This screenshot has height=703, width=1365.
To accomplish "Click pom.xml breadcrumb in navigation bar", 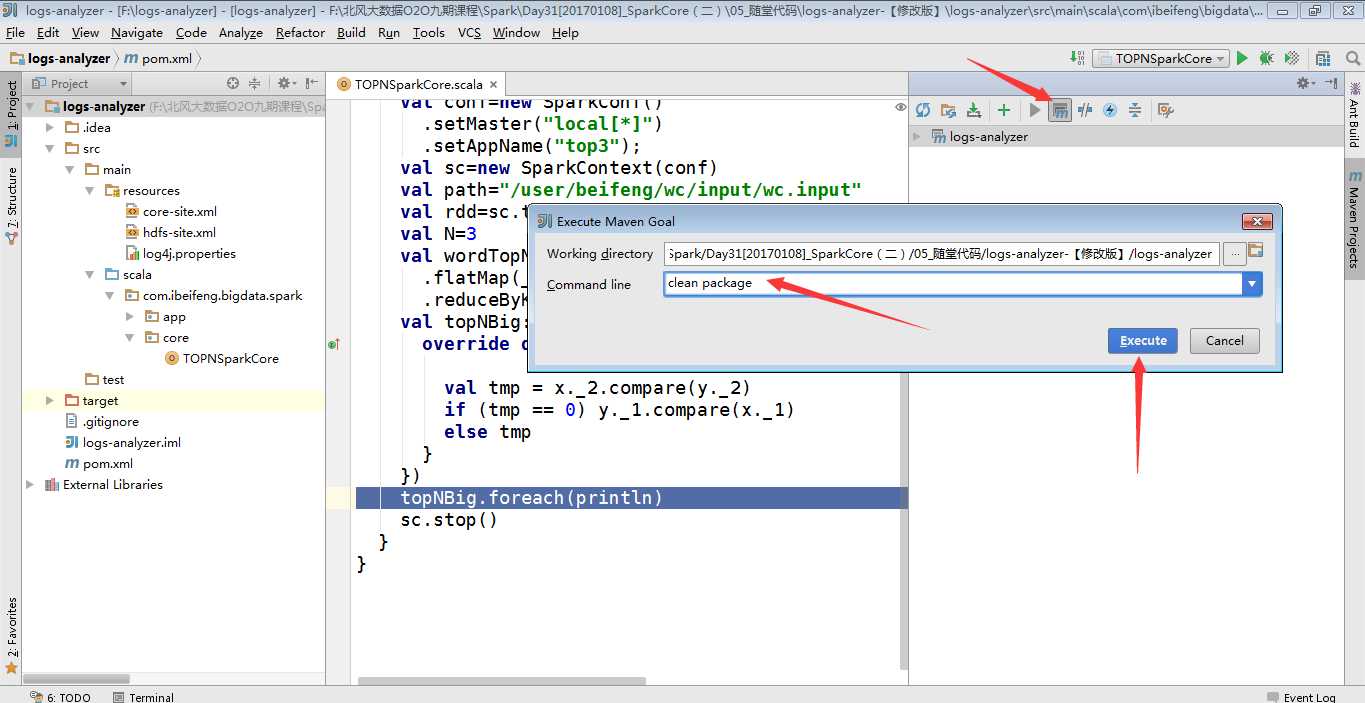I will pos(158,58).
